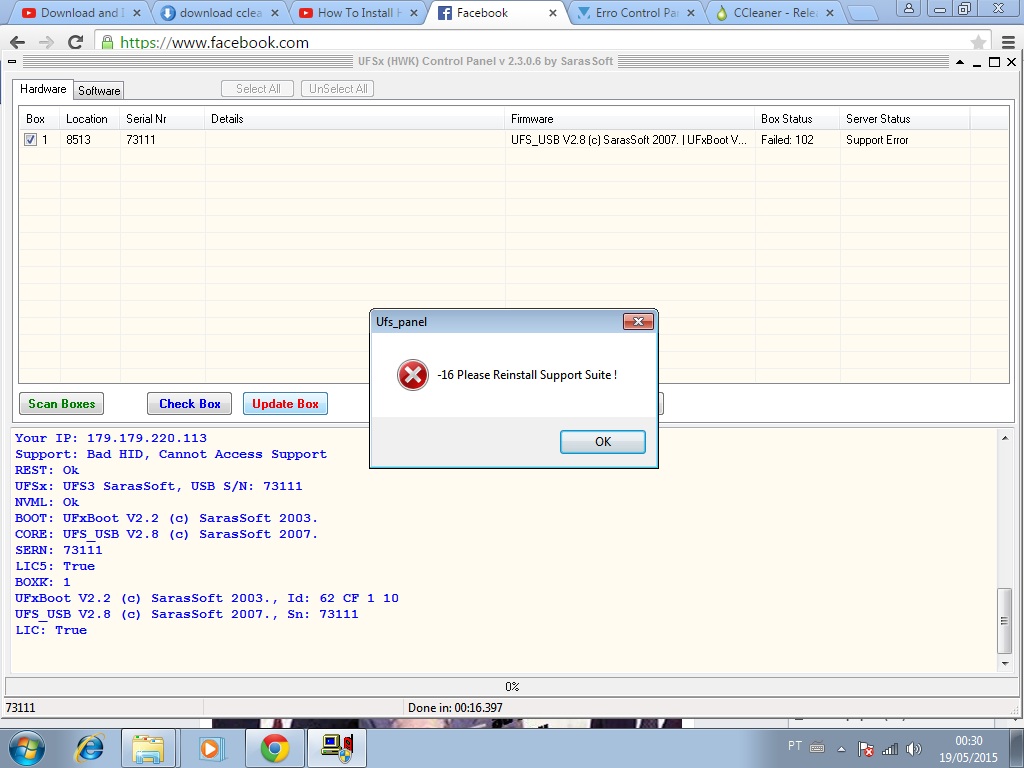This screenshot has height=768, width=1024.
Task: Open the Chrome hamburger menu
Action: [1008, 42]
